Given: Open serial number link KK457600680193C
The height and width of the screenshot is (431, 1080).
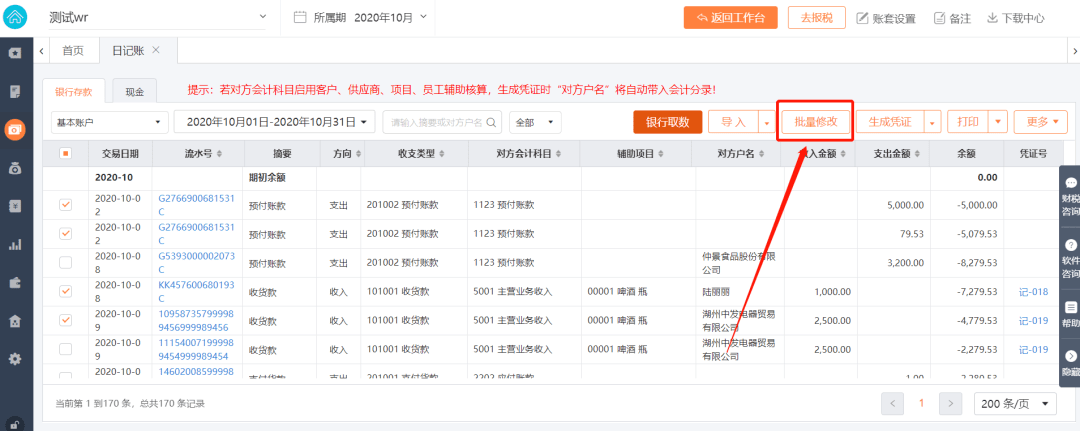Looking at the screenshot, I should tap(196, 292).
